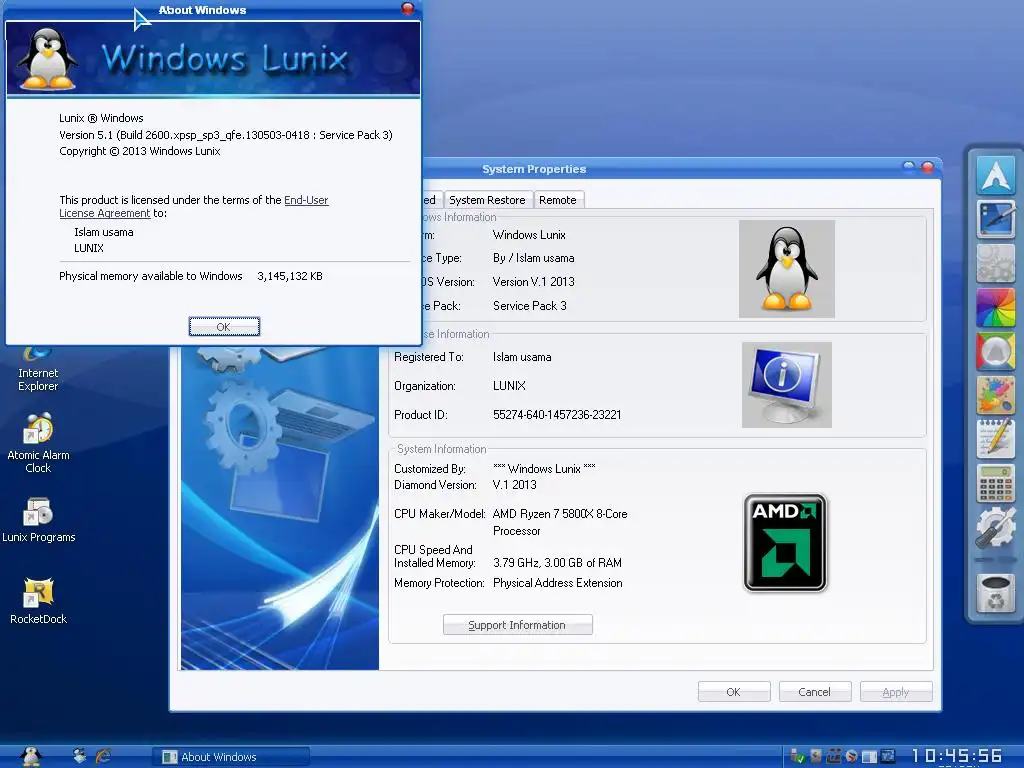Viewport: 1024px width, 768px height.
Task: Open the grey gears icon in the dock
Action: pyautogui.click(x=996, y=263)
